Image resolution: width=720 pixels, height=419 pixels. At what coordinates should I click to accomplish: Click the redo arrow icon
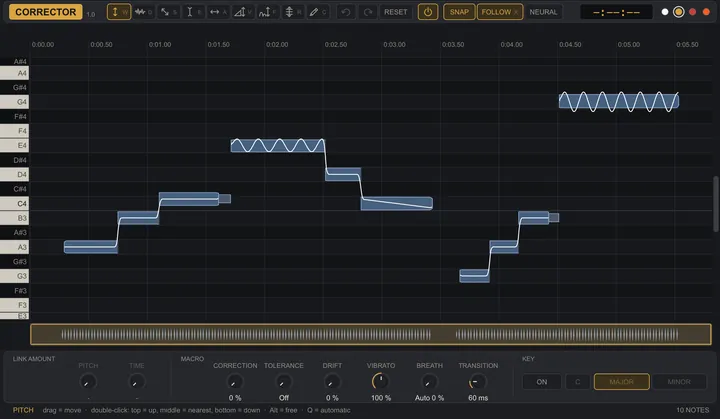coord(368,12)
